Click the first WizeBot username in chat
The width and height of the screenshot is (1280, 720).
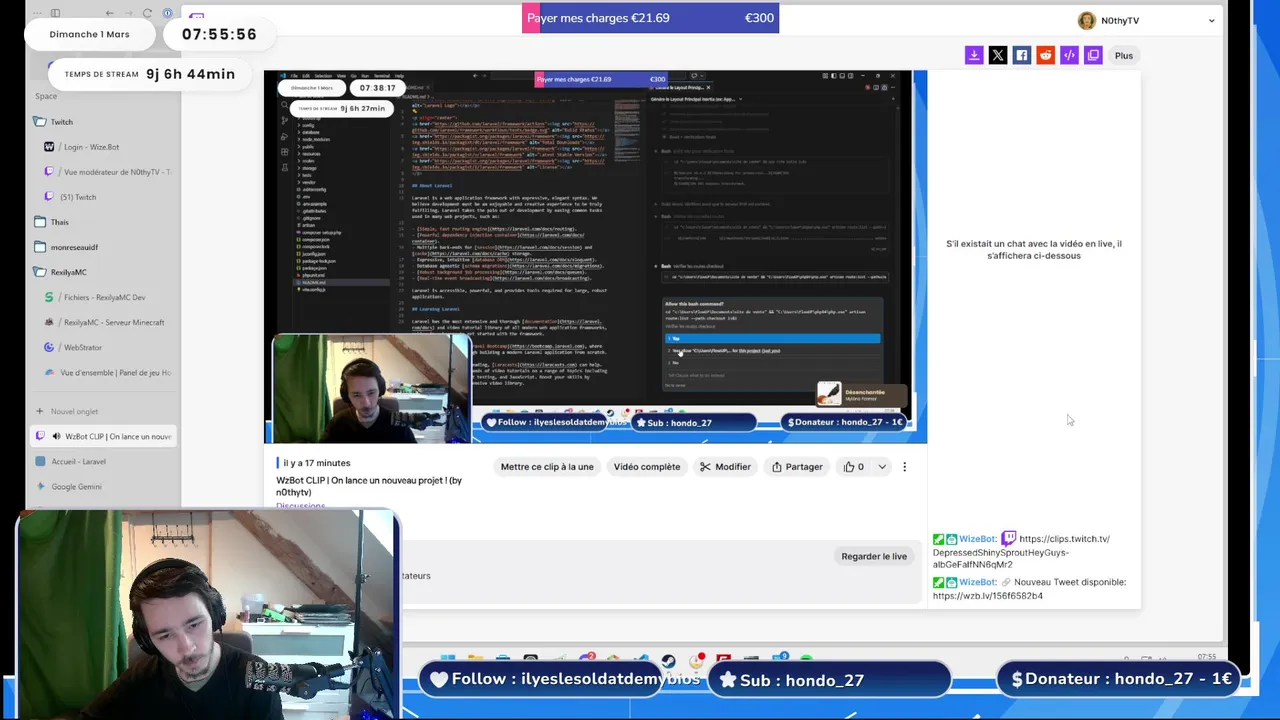pyautogui.click(x=977, y=539)
